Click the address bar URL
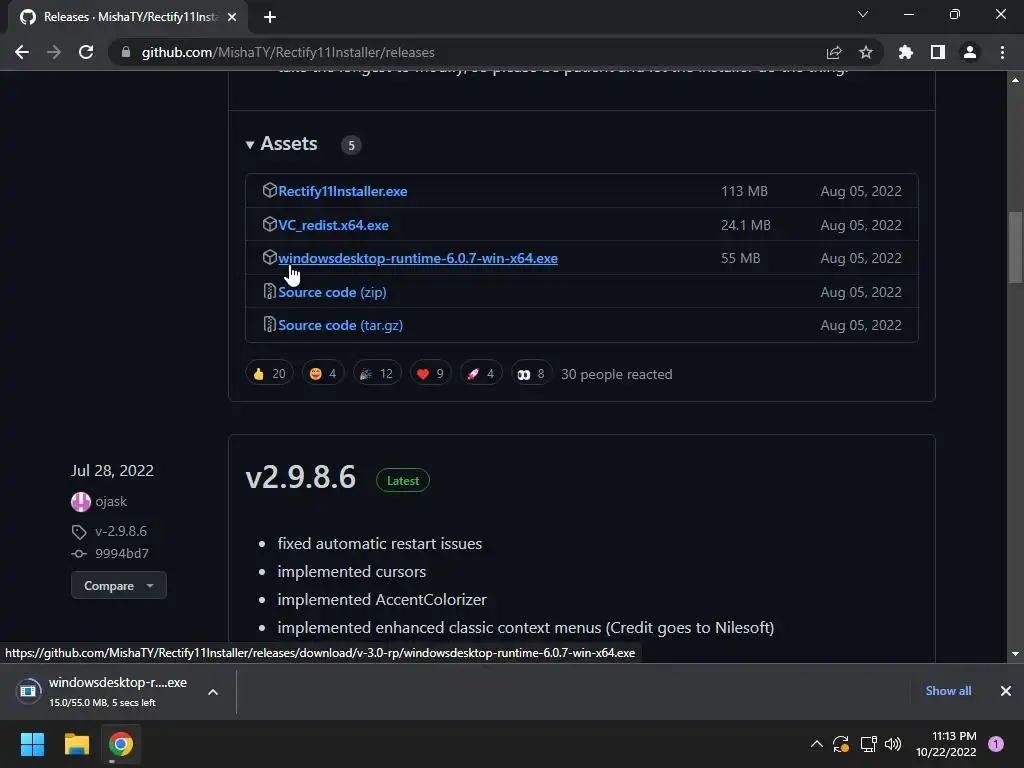 [x=288, y=52]
